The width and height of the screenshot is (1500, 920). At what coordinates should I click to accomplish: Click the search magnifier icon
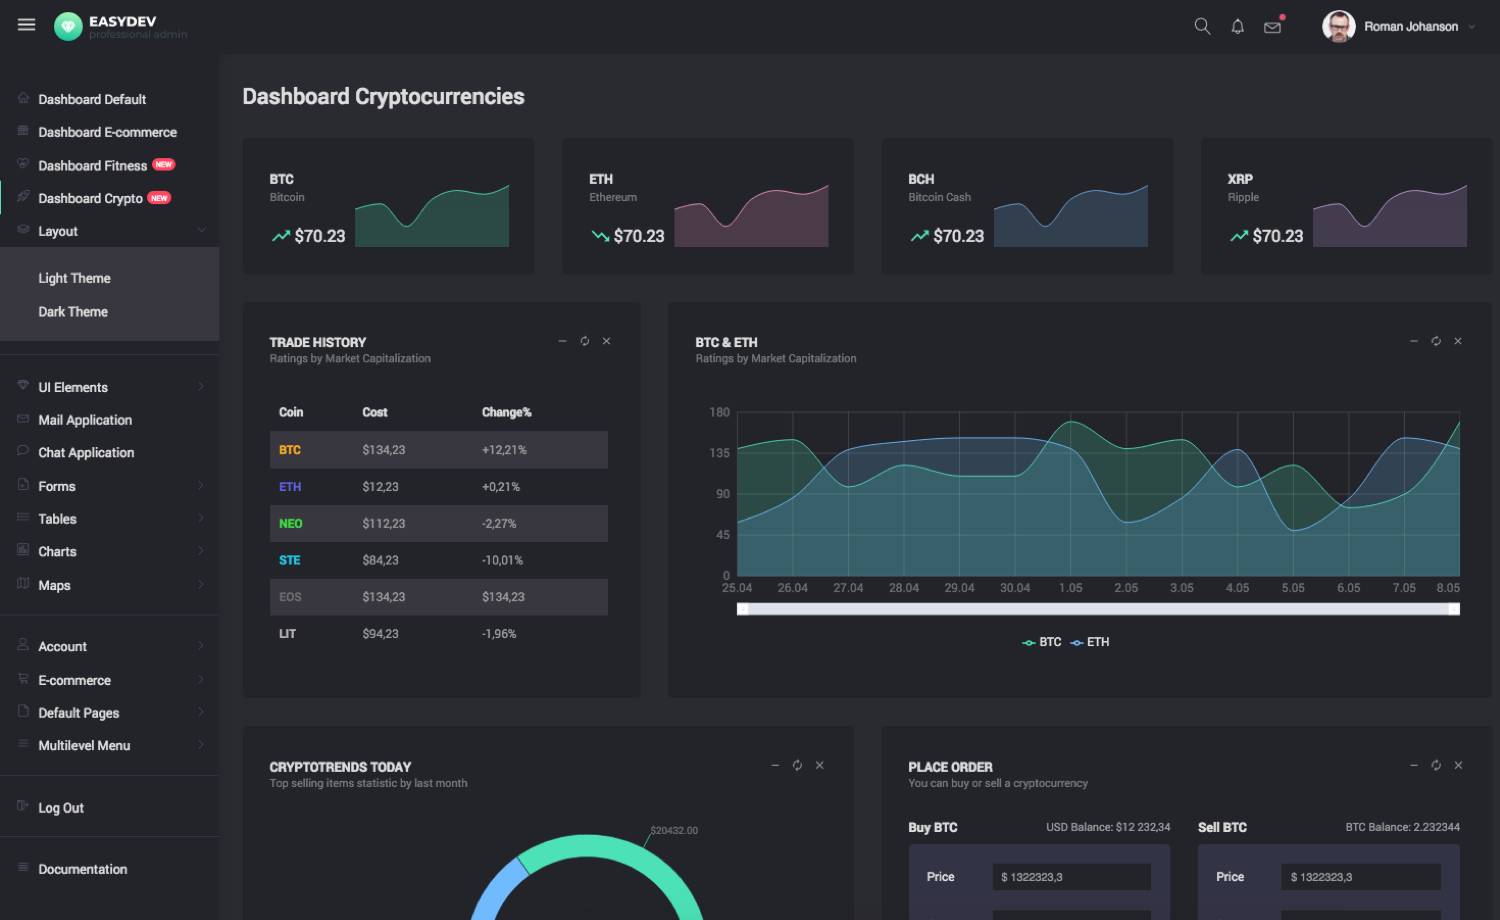pyautogui.click(x=1202, y=27)
